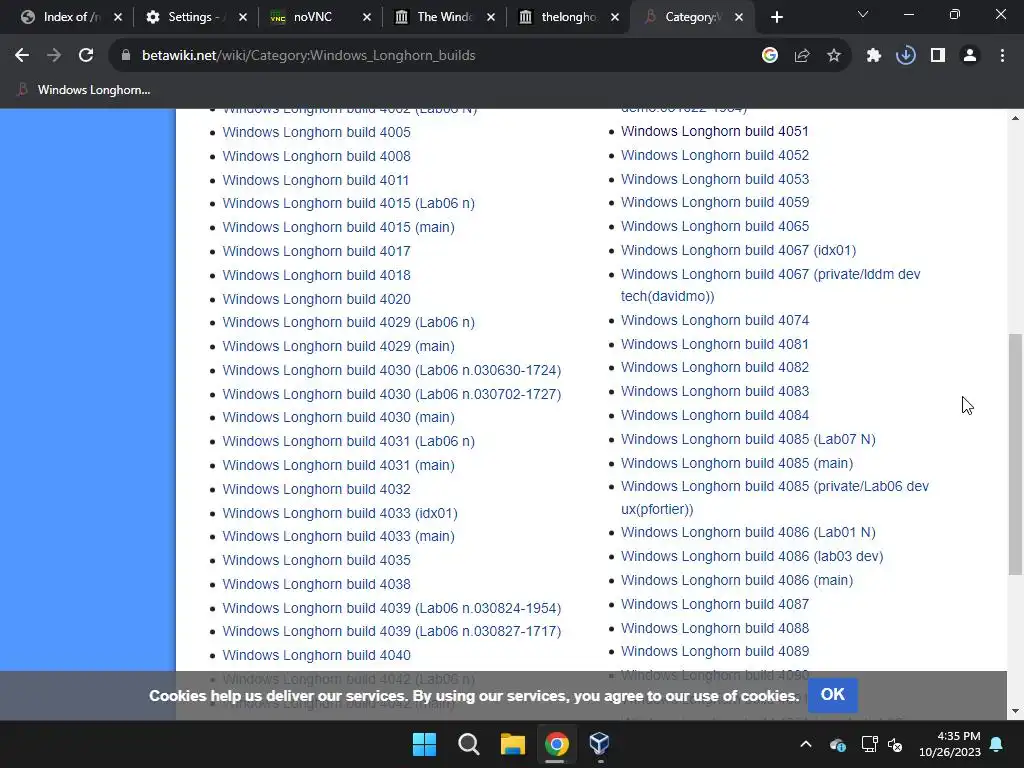The width and height of the screenshot is (1024, 768).
Task: Open build 4039 (Lab06 n.030827-1717) link
Action: pos(391,632)
